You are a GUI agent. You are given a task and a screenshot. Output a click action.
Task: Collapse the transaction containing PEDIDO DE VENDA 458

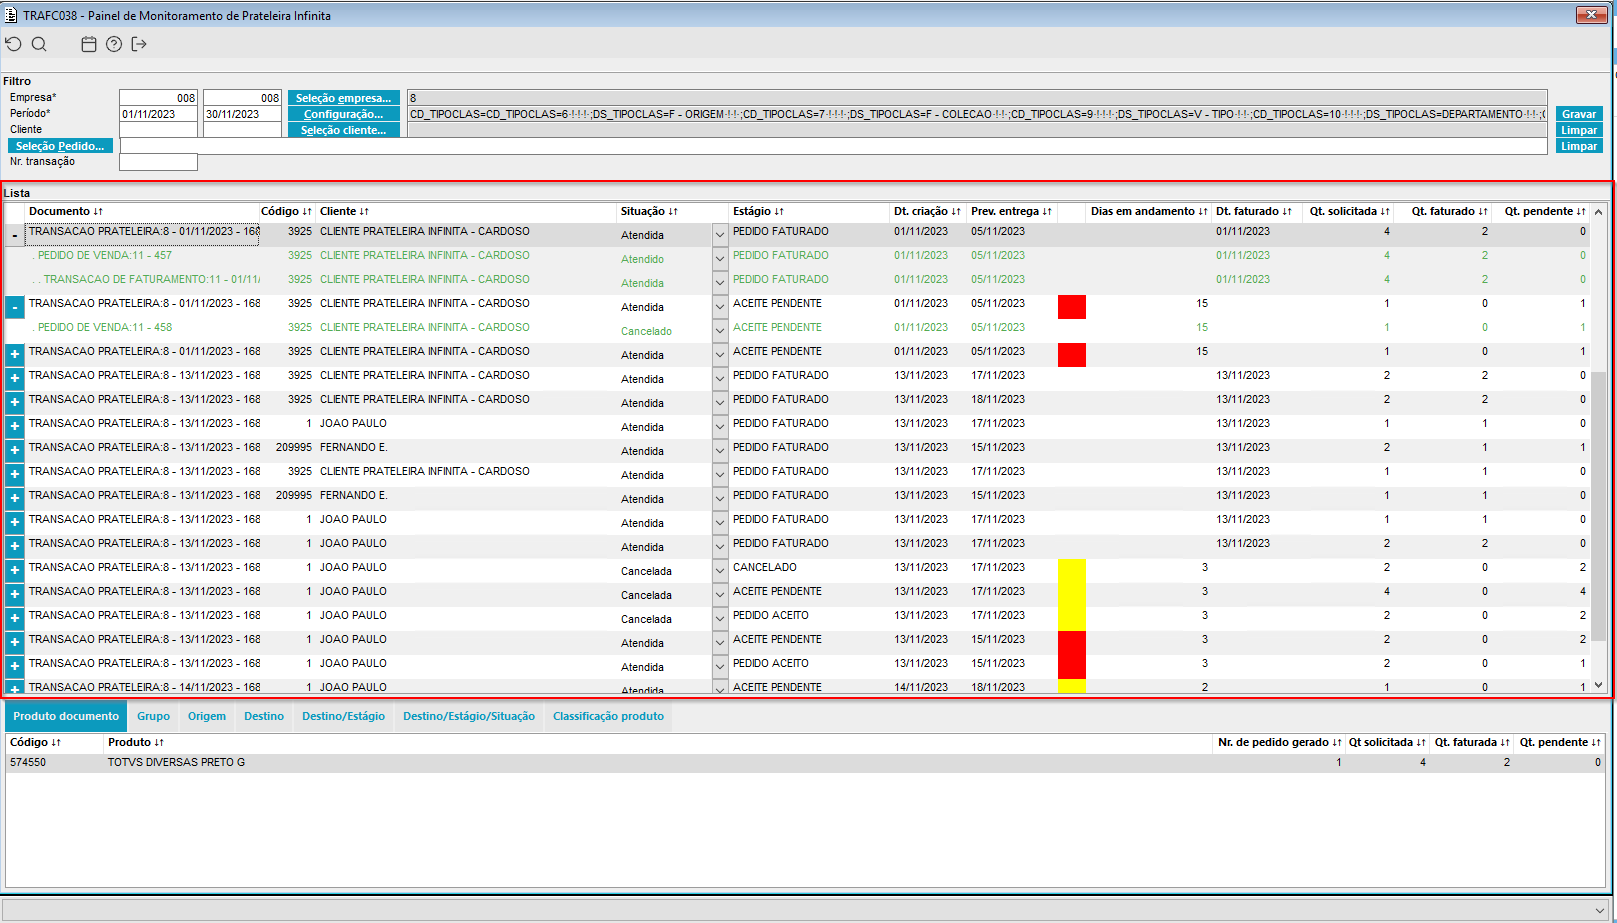tap(14, 307)
